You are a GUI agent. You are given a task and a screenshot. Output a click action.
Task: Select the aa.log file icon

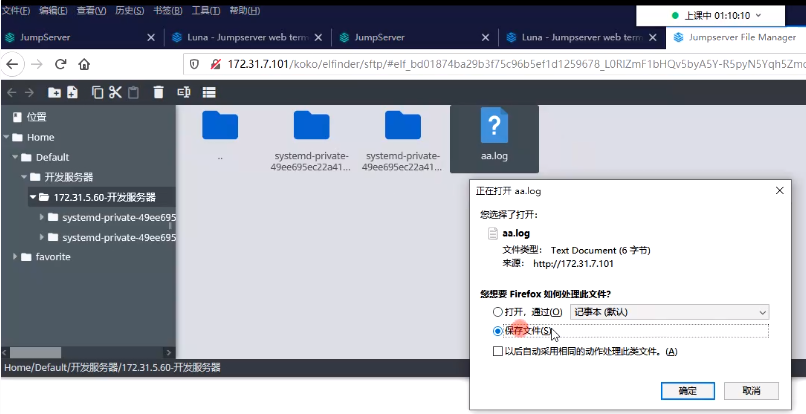click(x=494, y=126)
